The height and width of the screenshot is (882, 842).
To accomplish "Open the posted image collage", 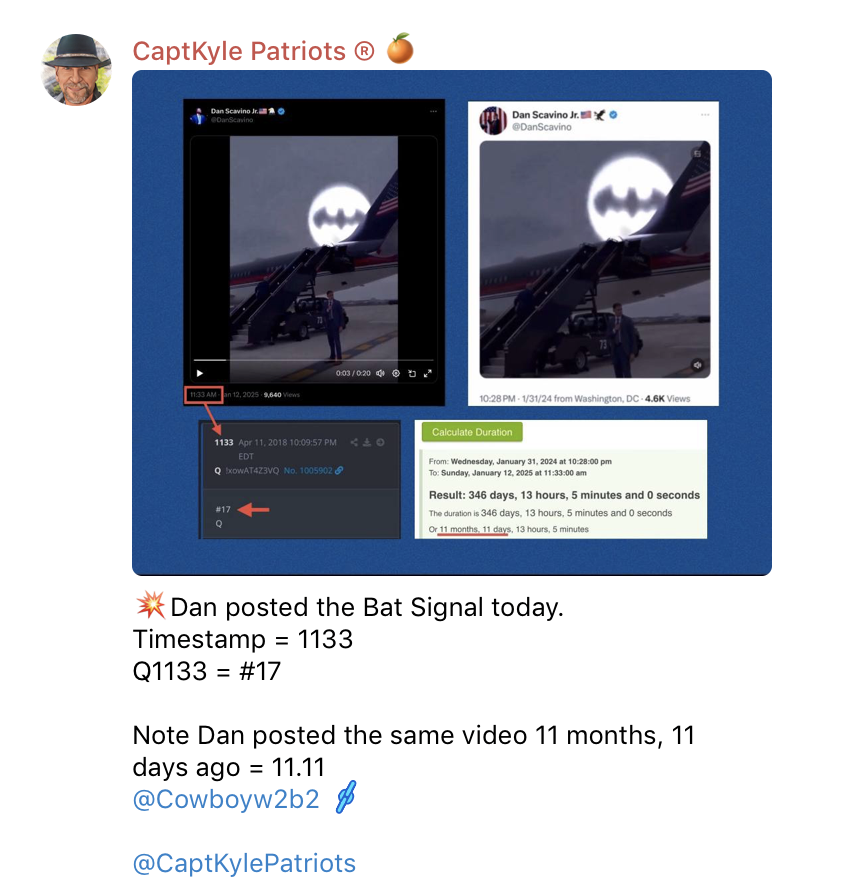I will [452, 322].
